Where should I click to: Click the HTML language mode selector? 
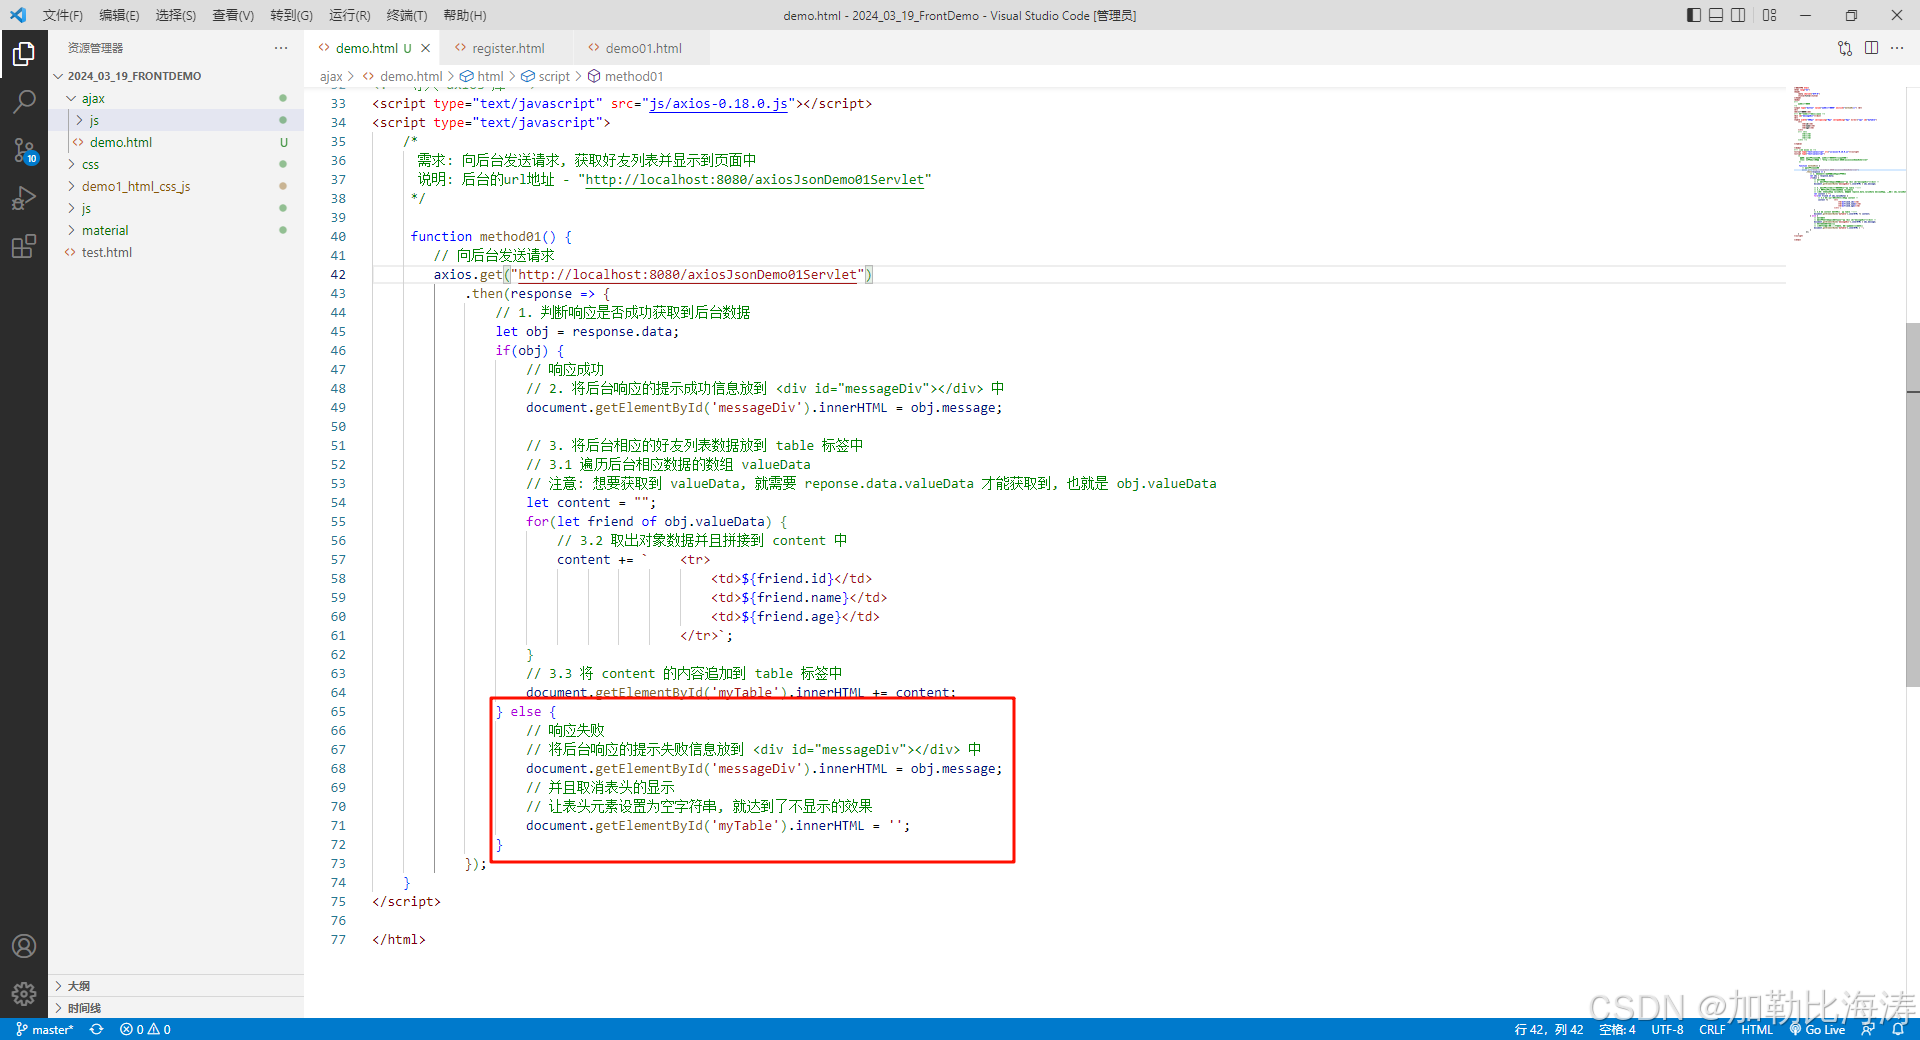pyautogui.click(x=1757, y=1029)
